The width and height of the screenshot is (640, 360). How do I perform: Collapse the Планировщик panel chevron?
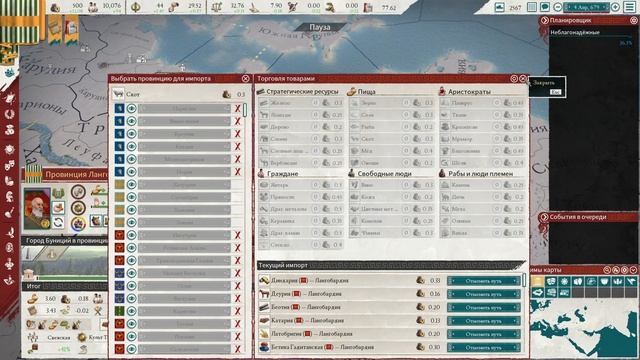coord(544,20)
